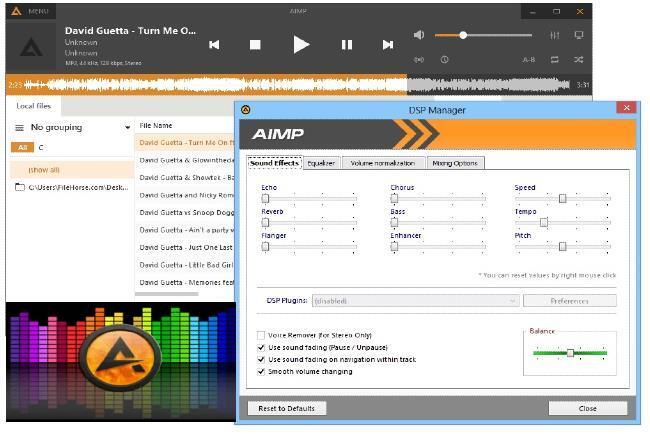
Task: Play the current track
Action: (x=301, y=44)
